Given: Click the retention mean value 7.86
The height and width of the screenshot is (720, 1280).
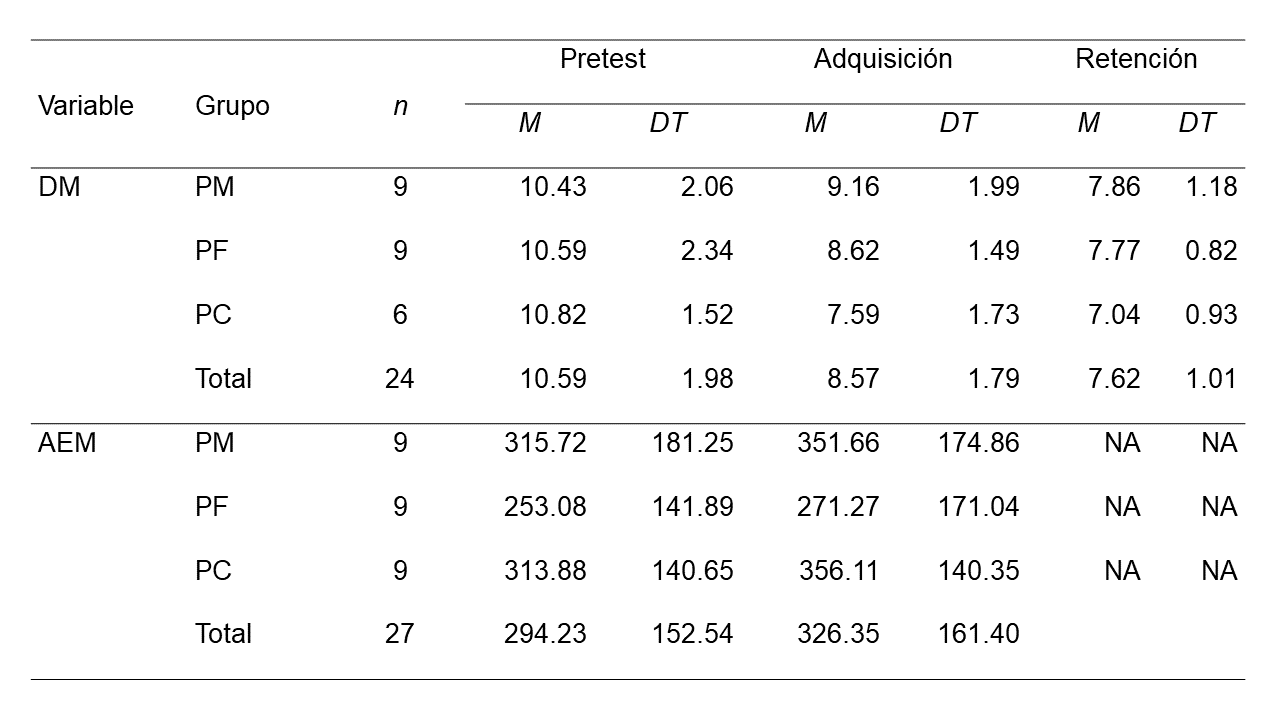Looking at the screenshot, I should point(1113,187).
